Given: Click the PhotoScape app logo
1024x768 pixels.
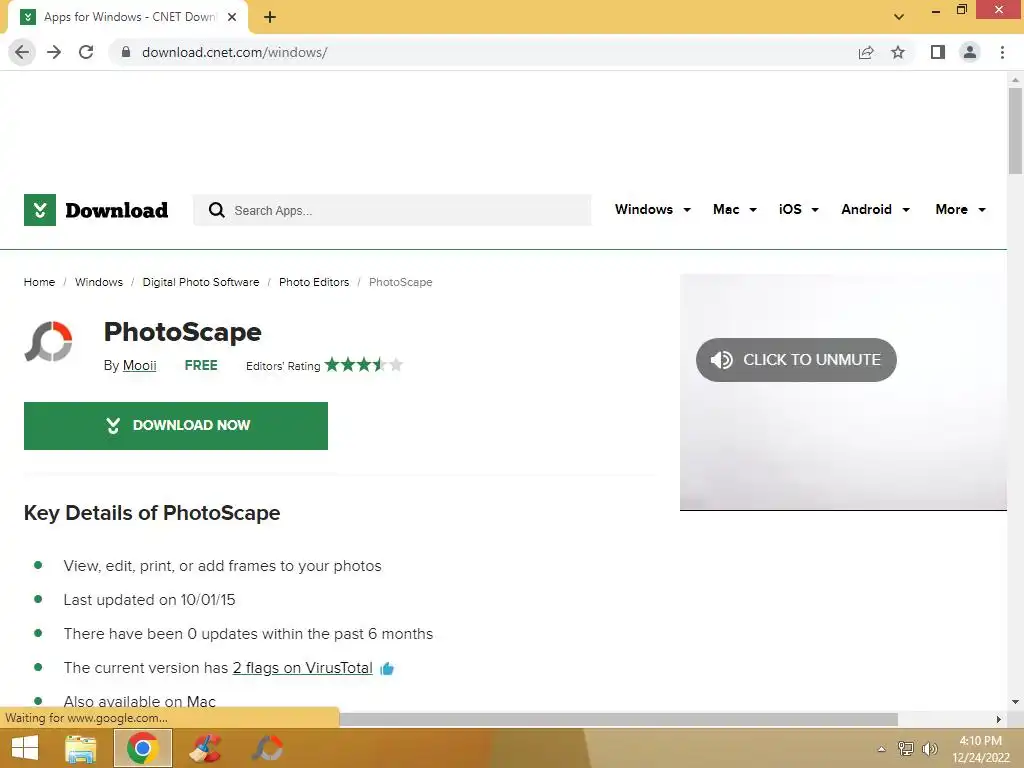Looking at the screenshot, I should [48, 342].
